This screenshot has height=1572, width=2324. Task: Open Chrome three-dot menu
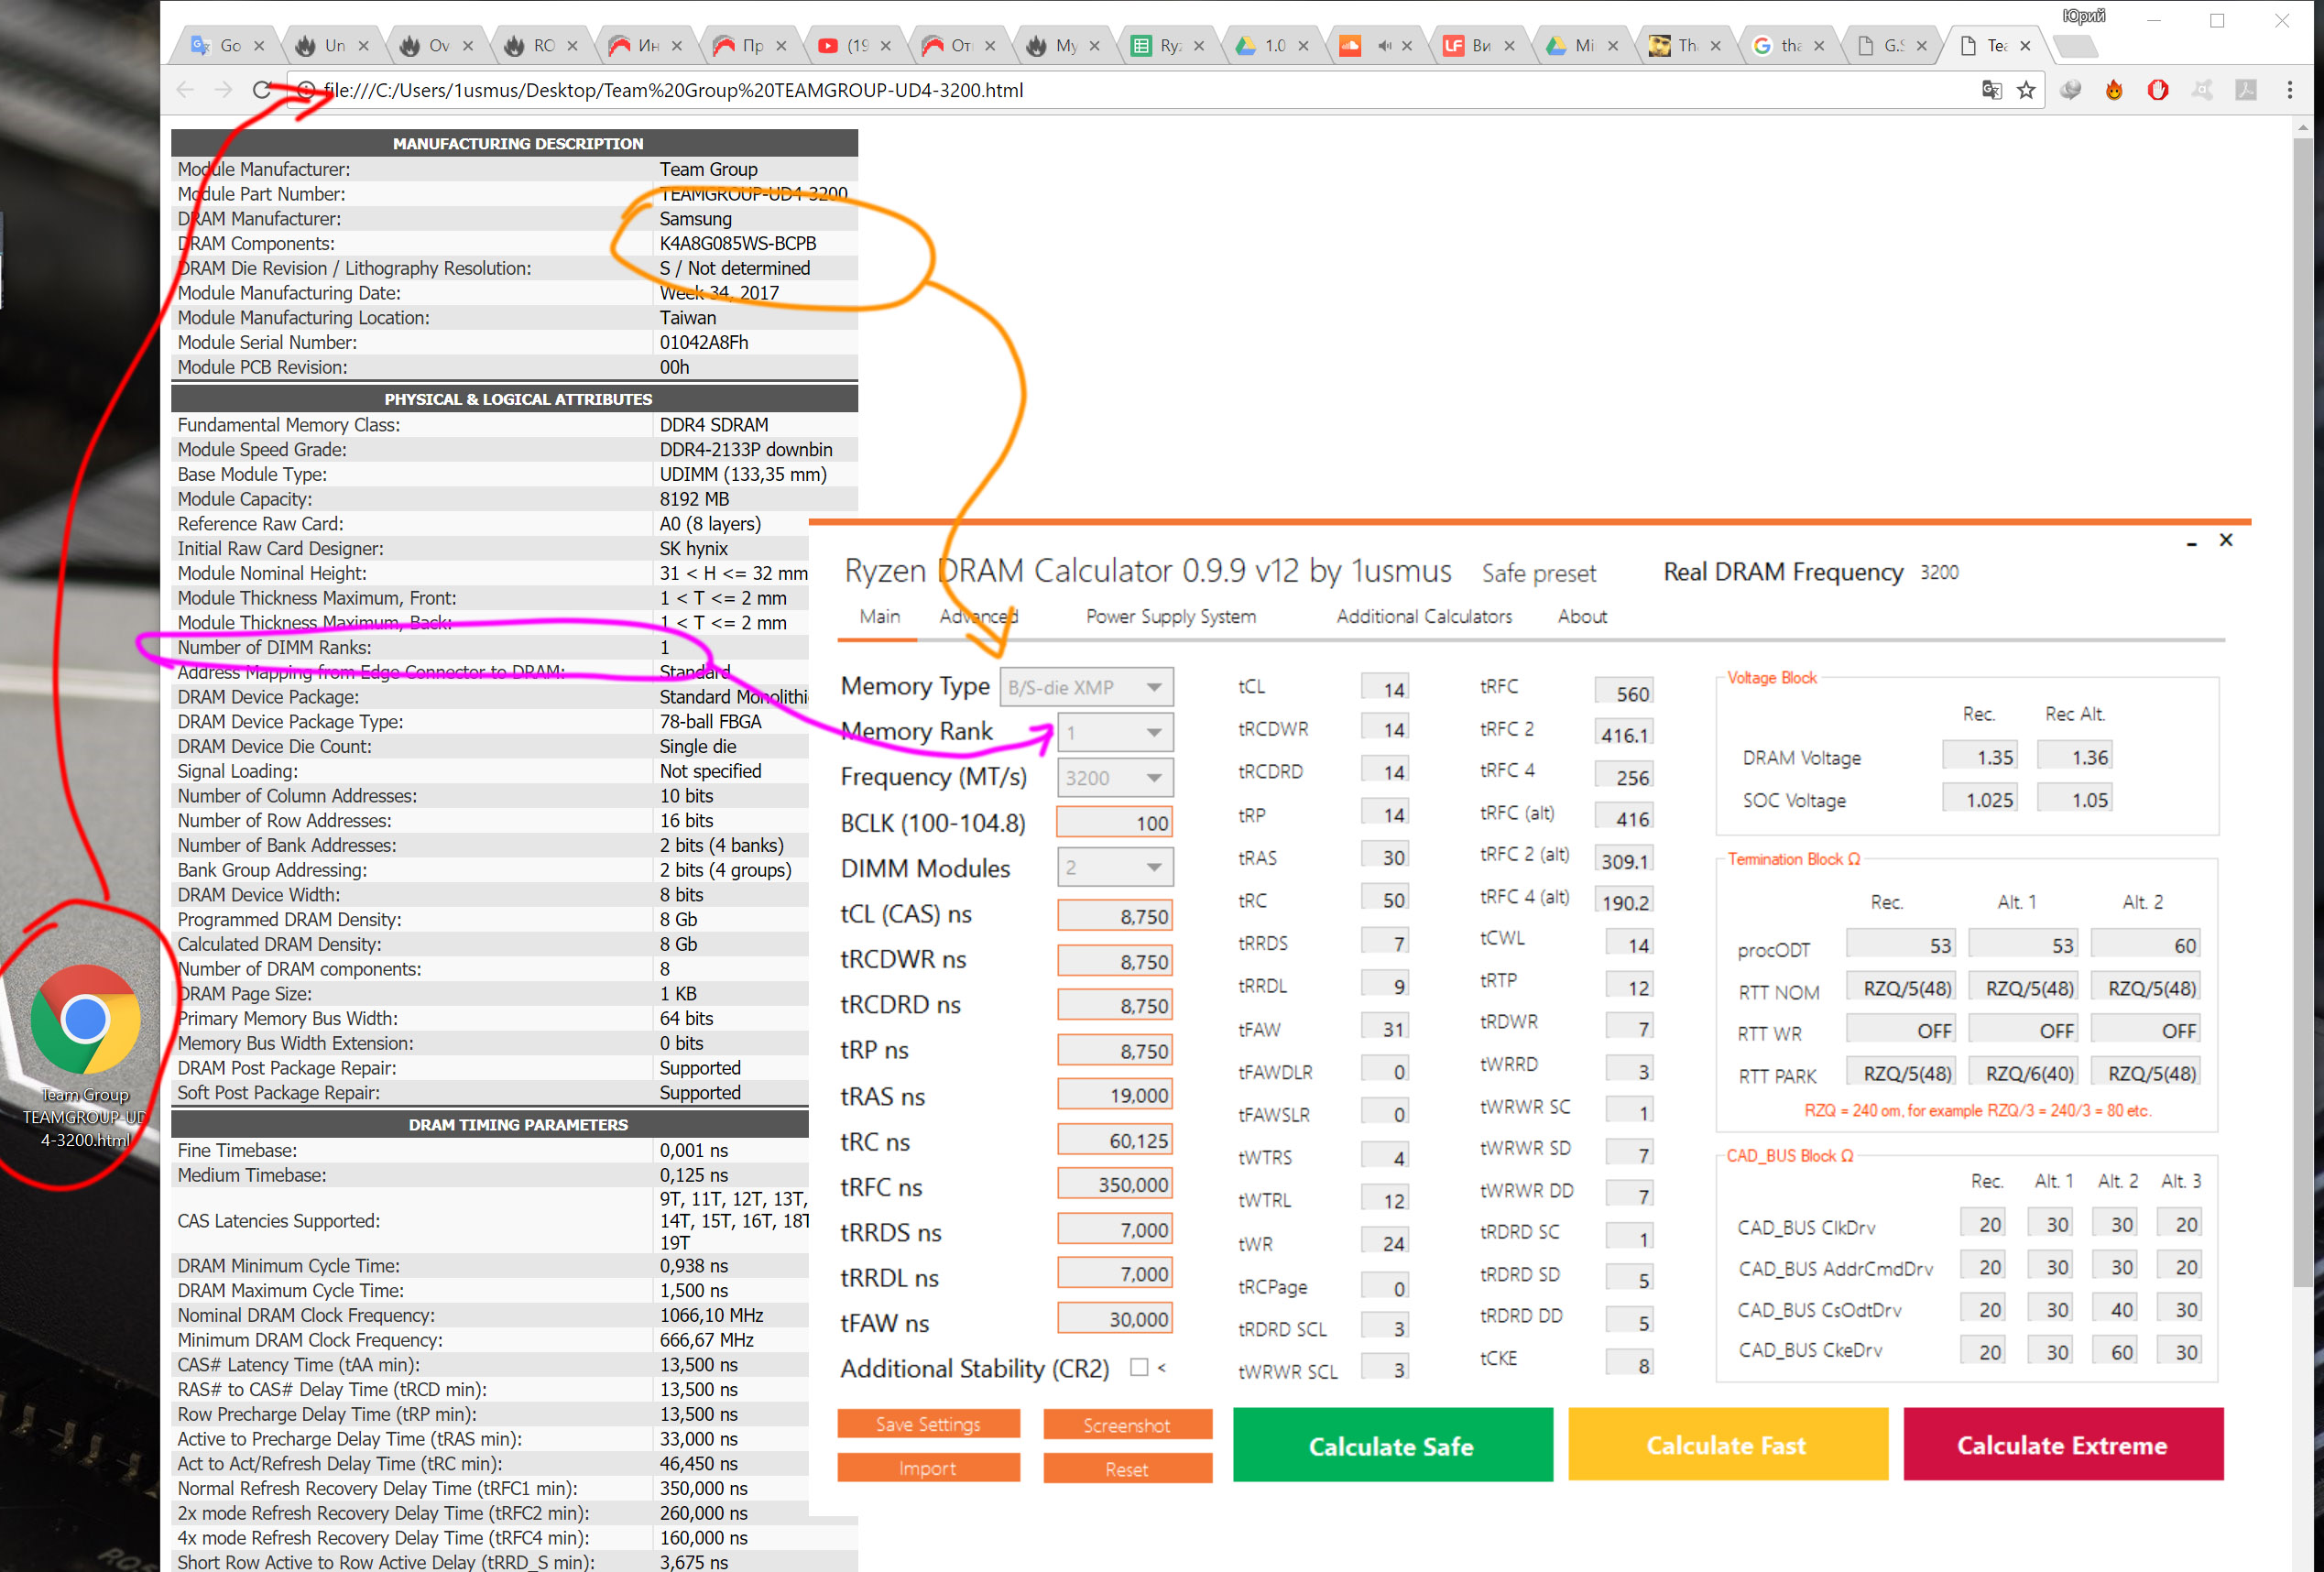[x=2289, y=90]
